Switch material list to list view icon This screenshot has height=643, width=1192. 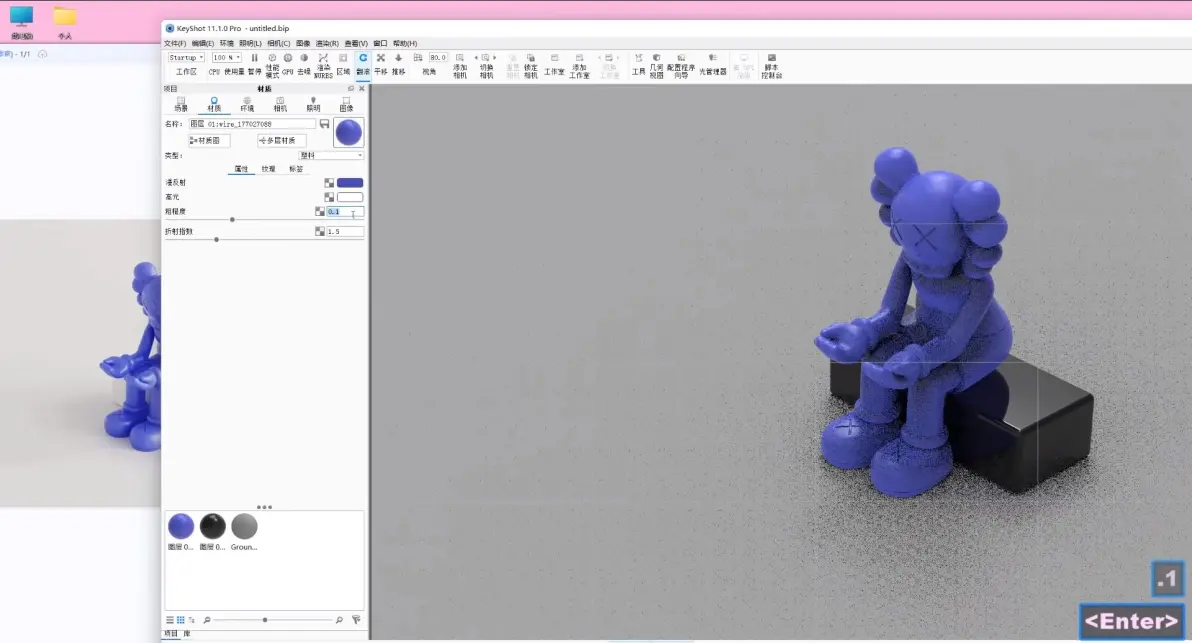point(170,620)
